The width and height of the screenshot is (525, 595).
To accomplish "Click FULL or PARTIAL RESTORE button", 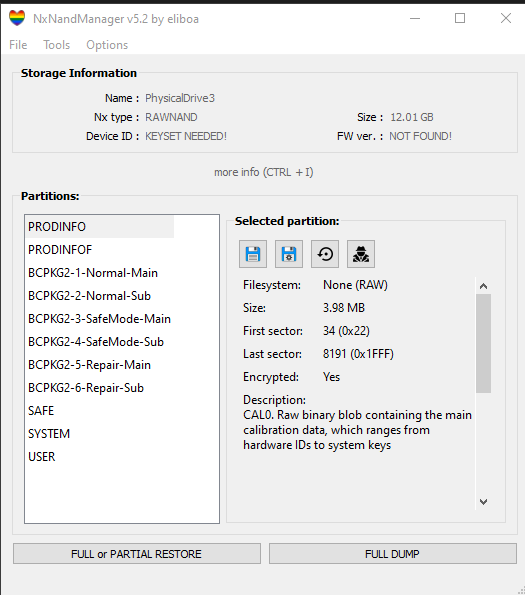I will click(137, 554).
